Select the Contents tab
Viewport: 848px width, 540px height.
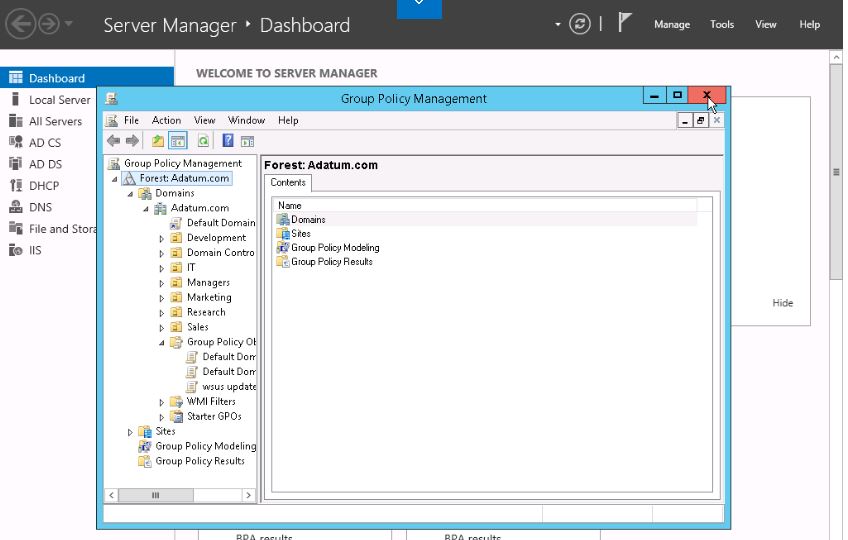click(x=288, y=183)
